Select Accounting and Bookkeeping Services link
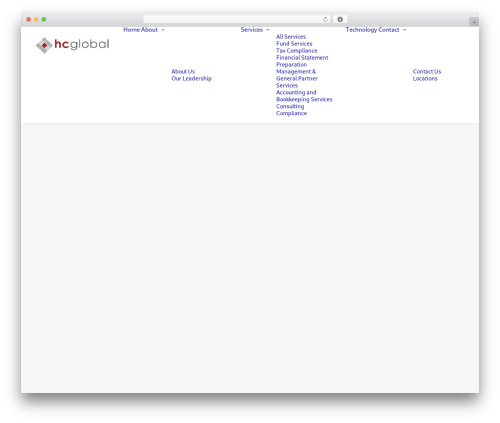 [x=304, y=96]
